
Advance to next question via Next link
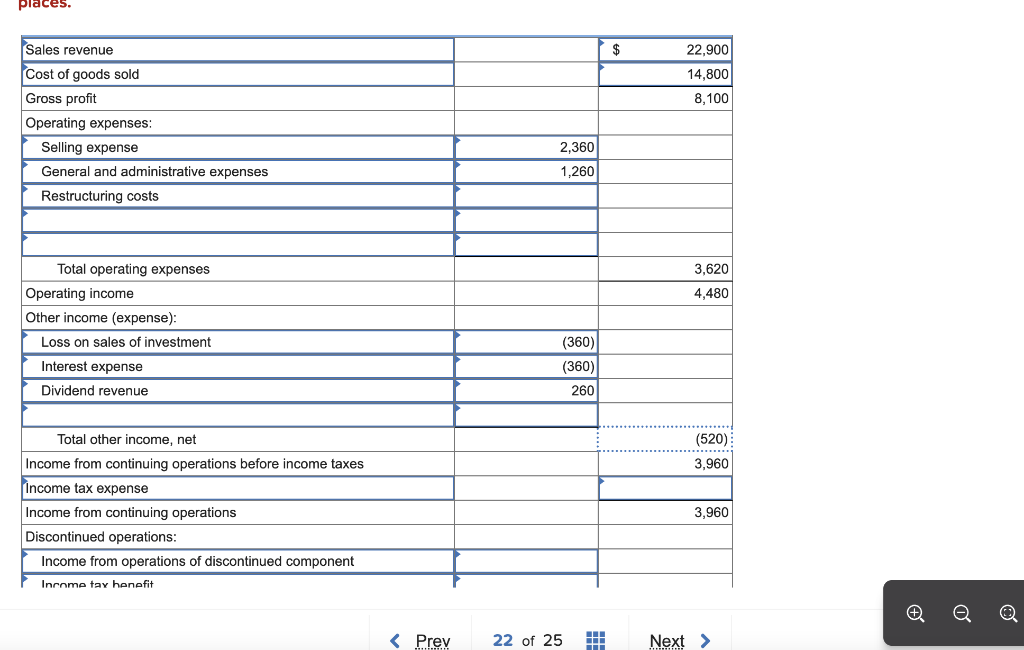pos(667,640)
